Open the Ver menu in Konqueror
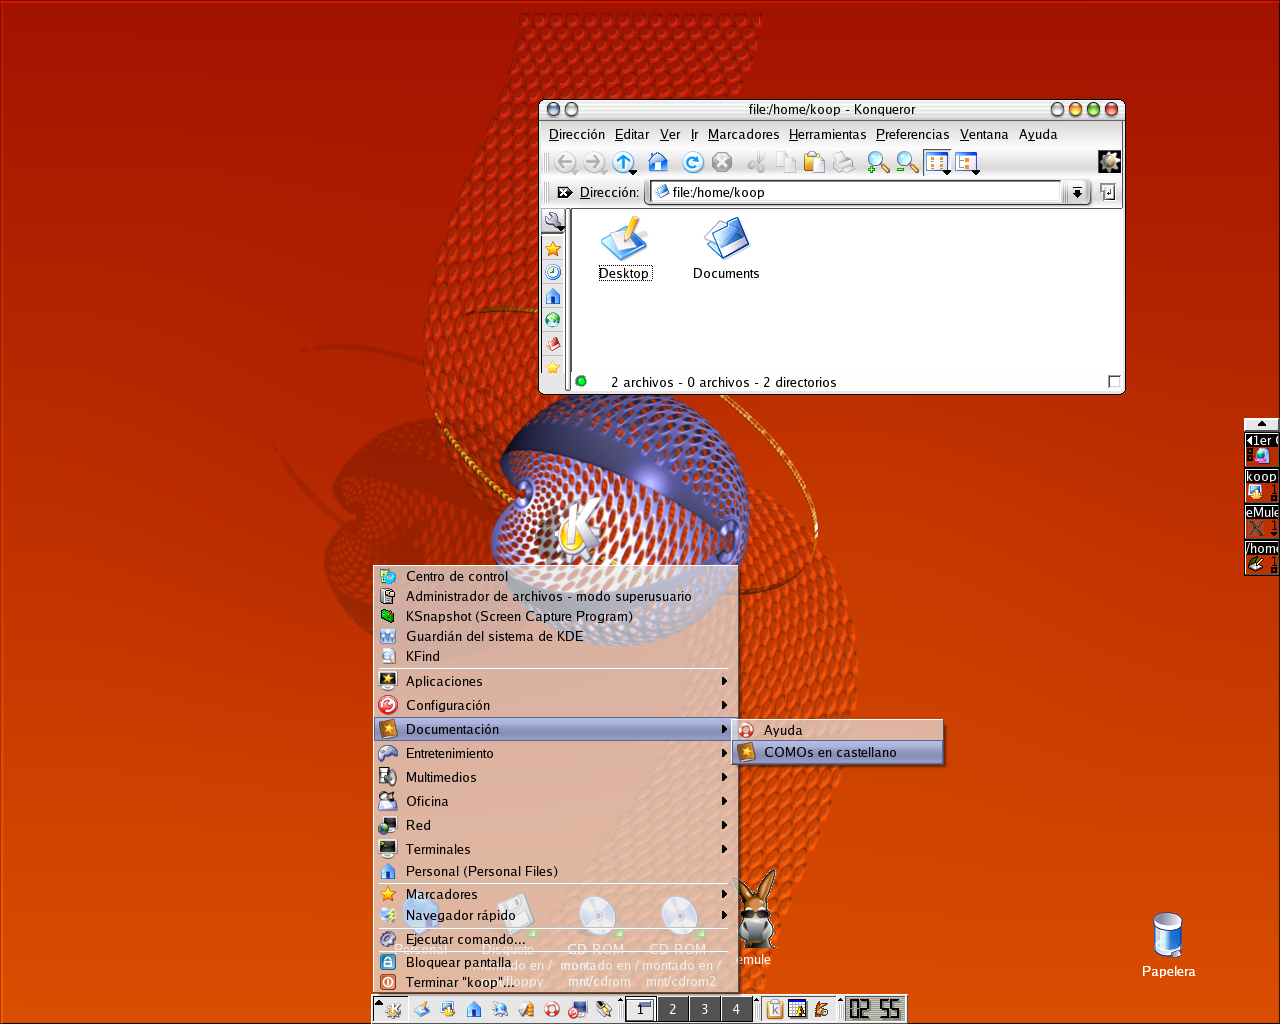 point(670,134)
